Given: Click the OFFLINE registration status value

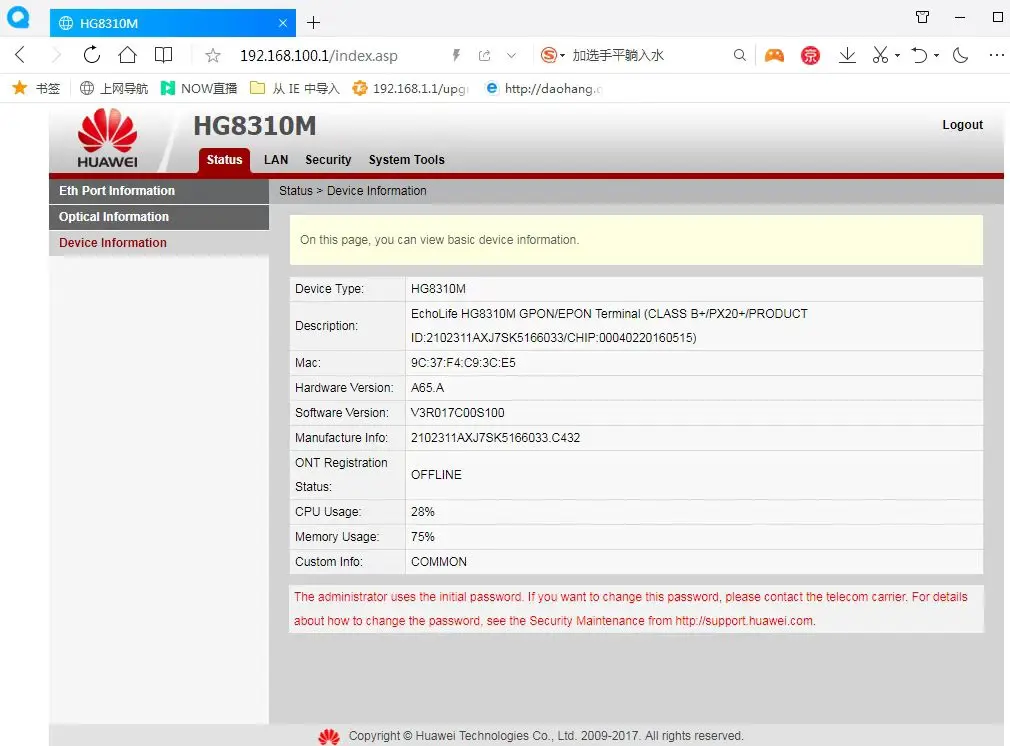Looking at the screenshot, I should tap(436, 475).
